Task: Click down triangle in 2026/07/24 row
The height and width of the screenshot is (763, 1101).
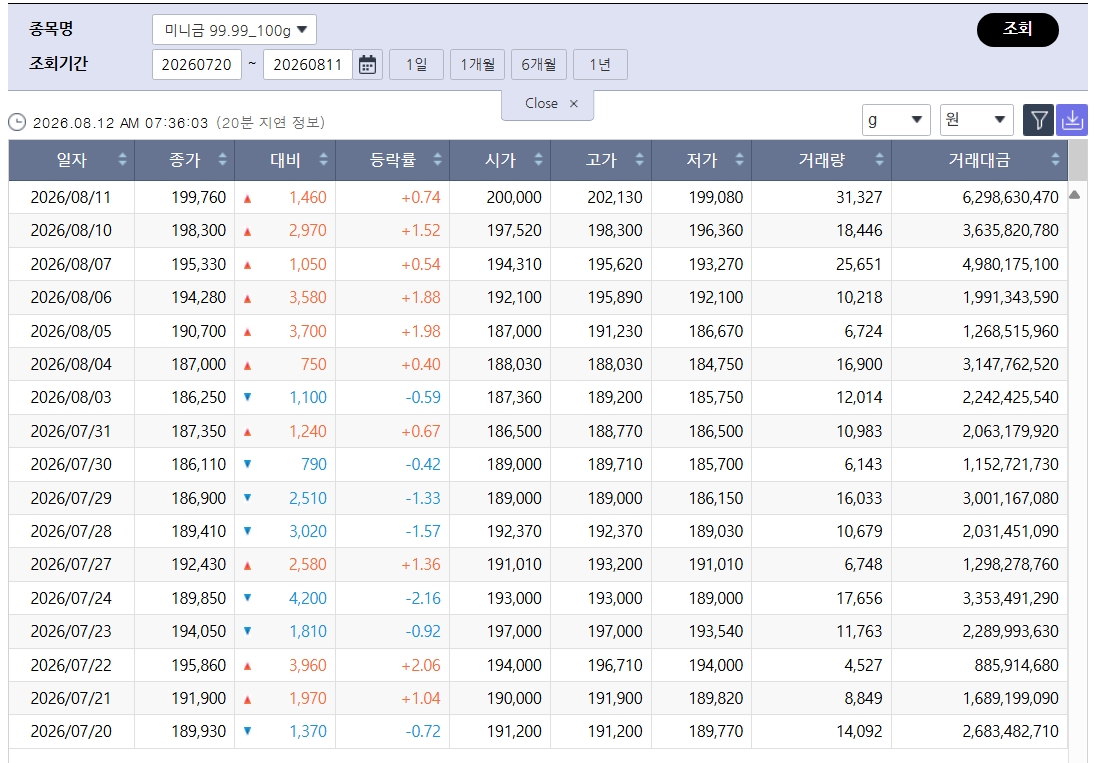Action: (x=247, y=598)
